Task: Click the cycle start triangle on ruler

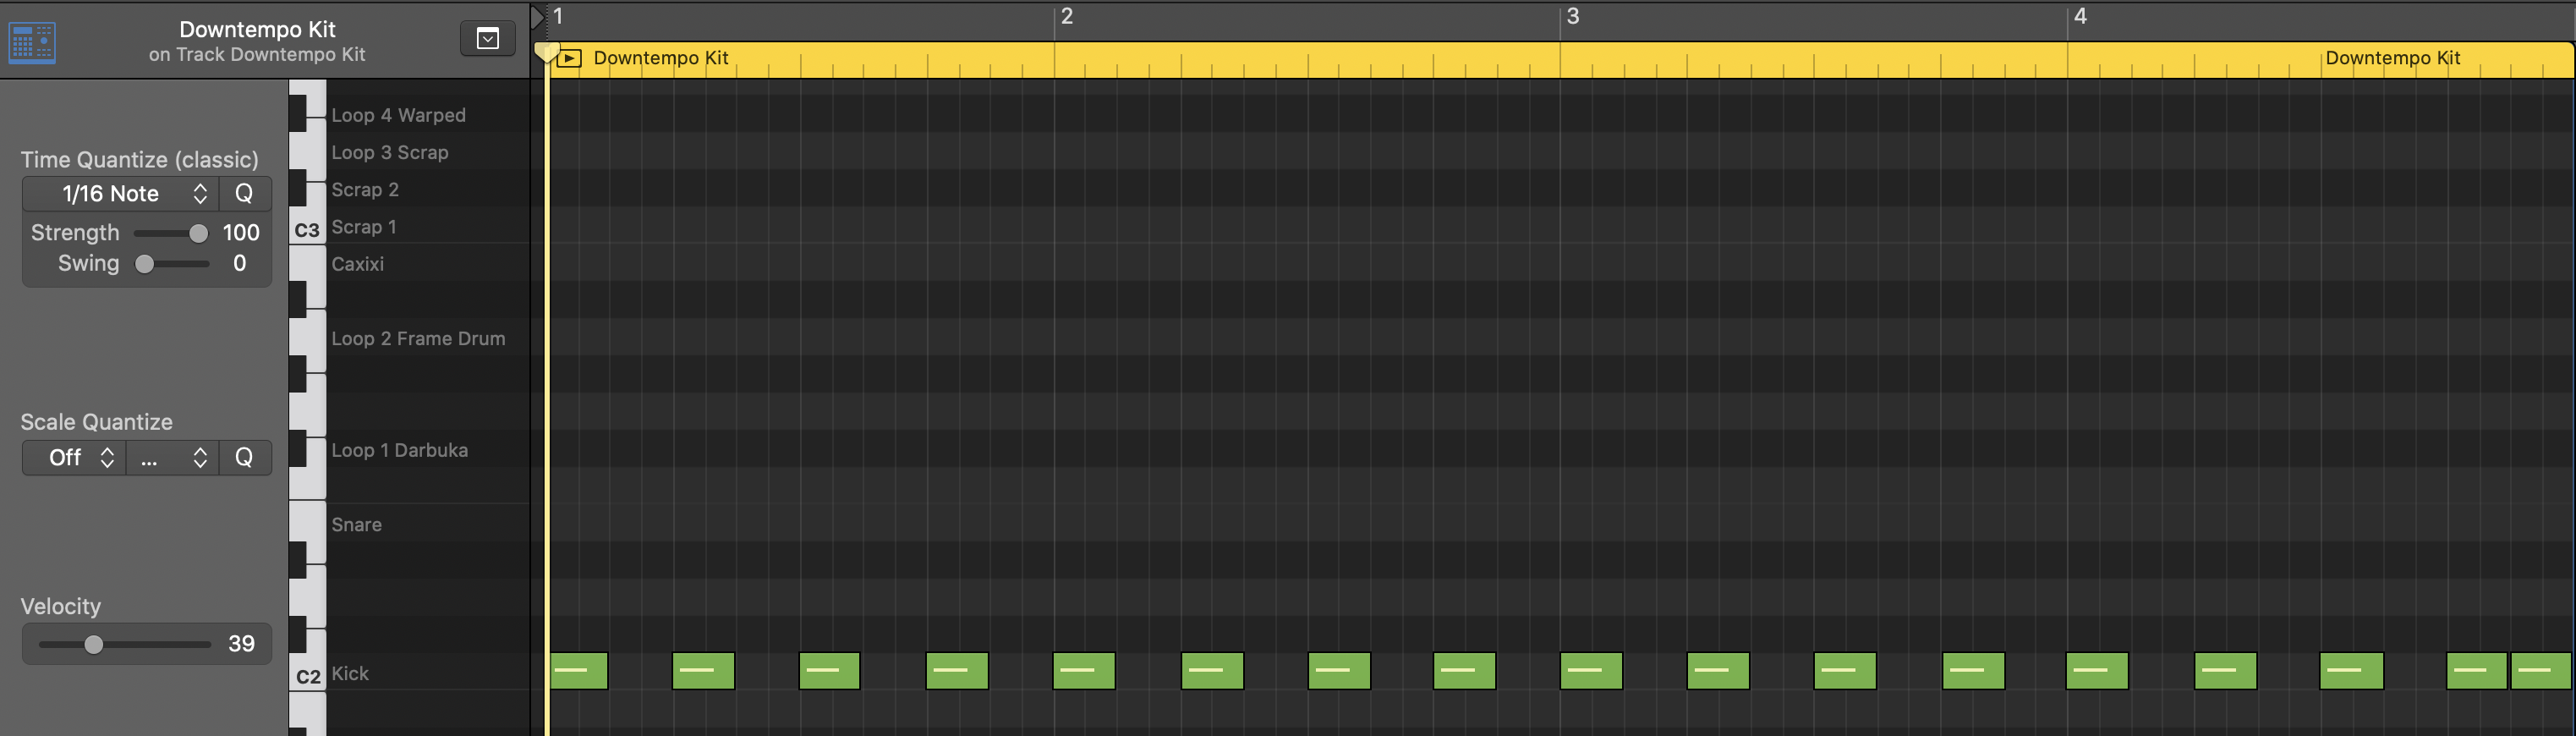Action: coord(537,17)
